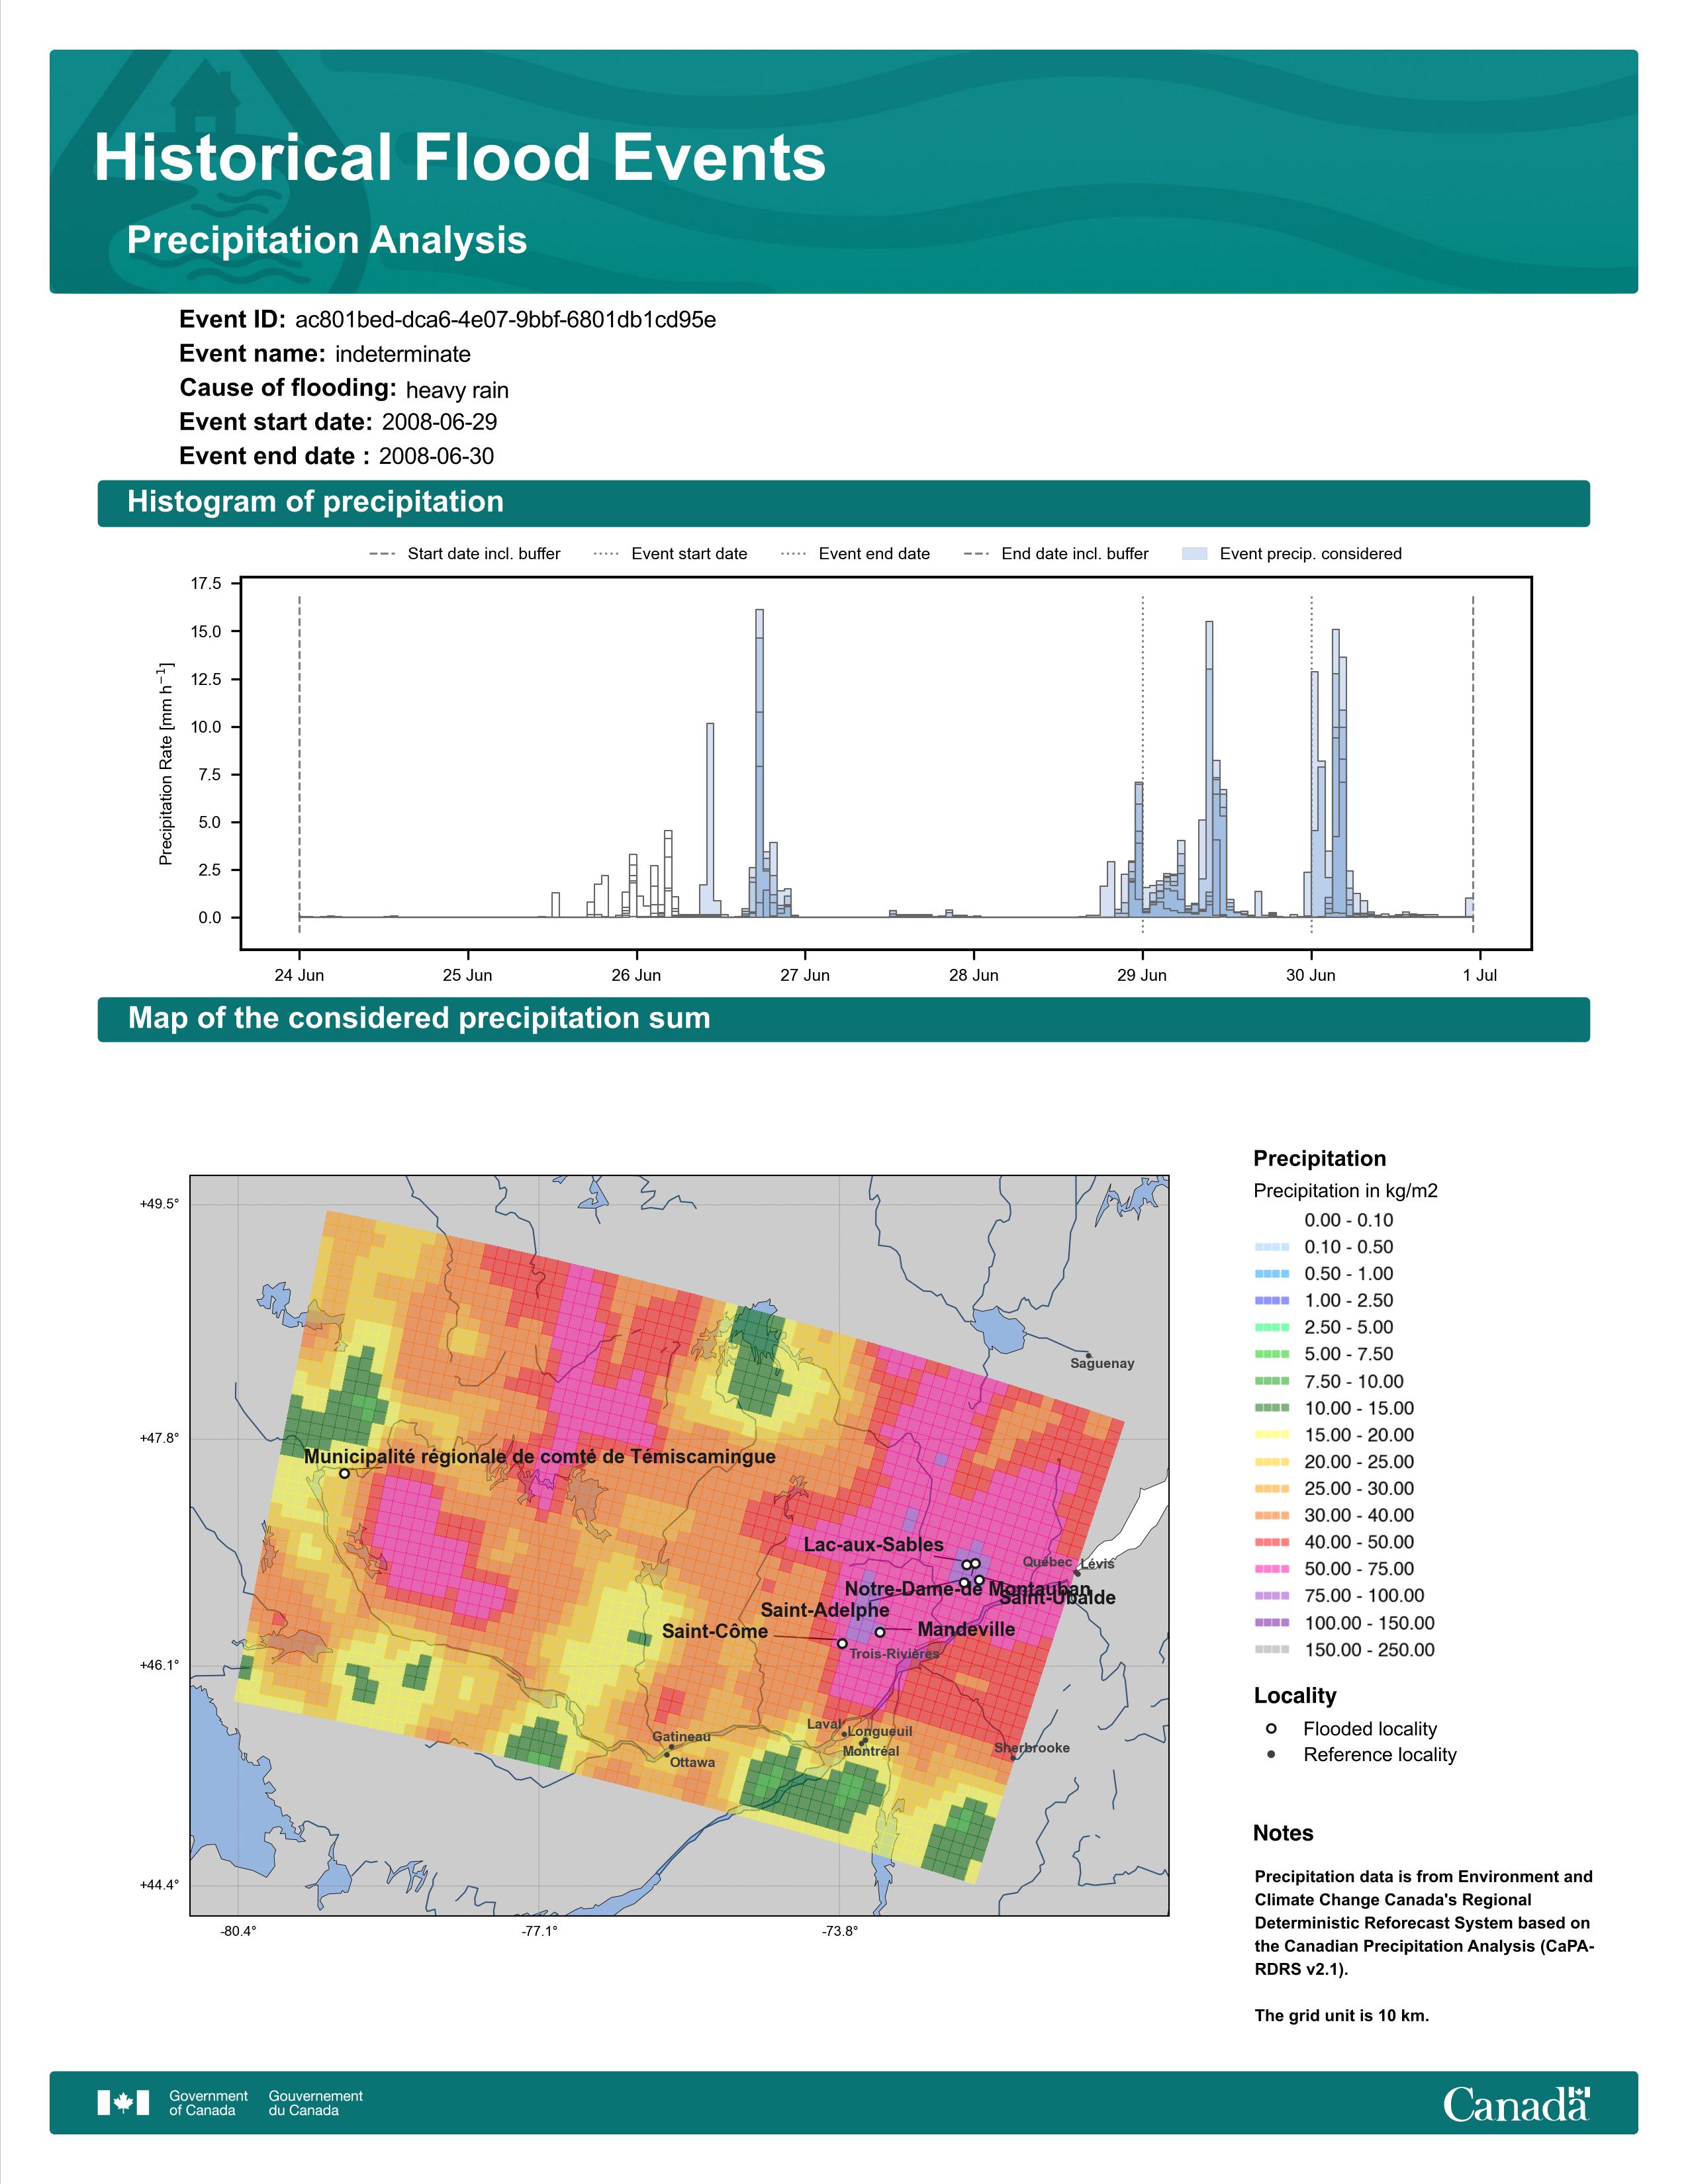1688x2184 pixels.
Task: Click the Montréal map label
Action: [871, 1751]
